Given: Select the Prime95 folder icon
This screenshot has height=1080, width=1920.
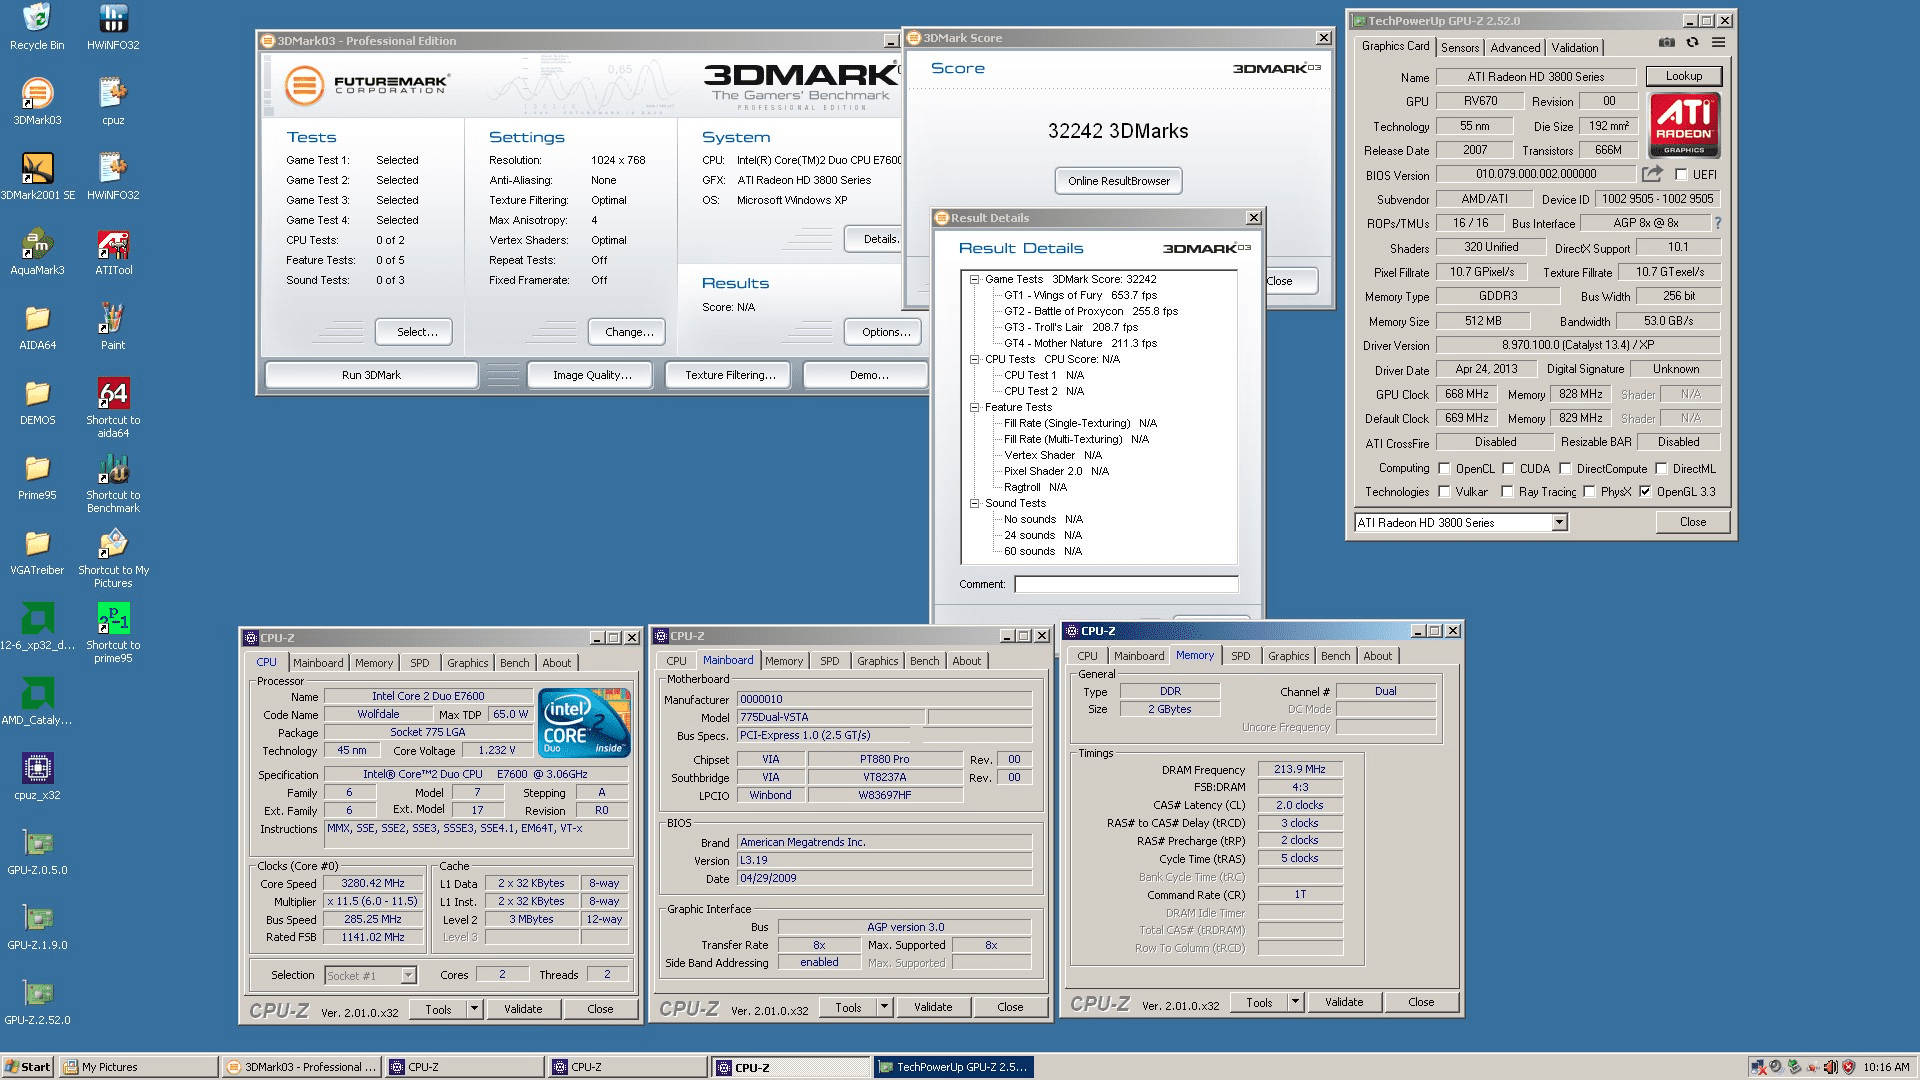Looking at the screenshot, I should [37, 477].
